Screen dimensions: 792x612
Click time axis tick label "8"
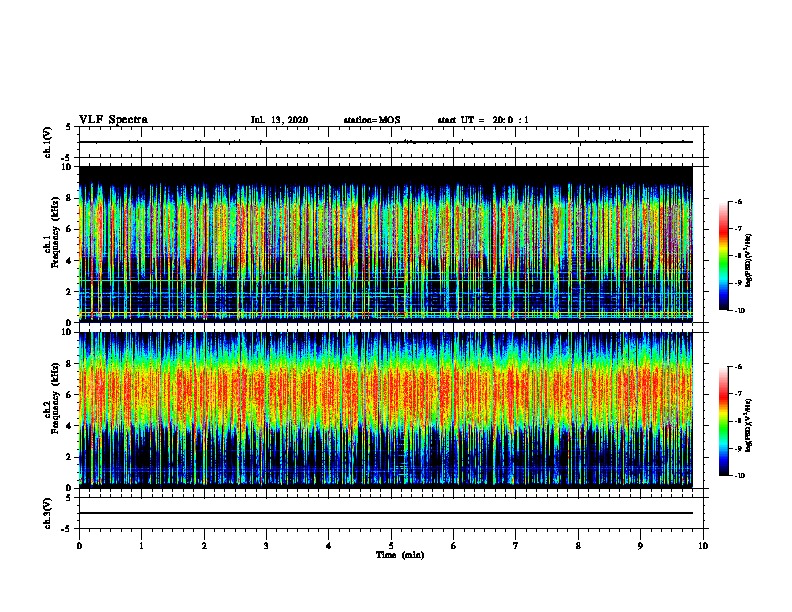(578, 546)
